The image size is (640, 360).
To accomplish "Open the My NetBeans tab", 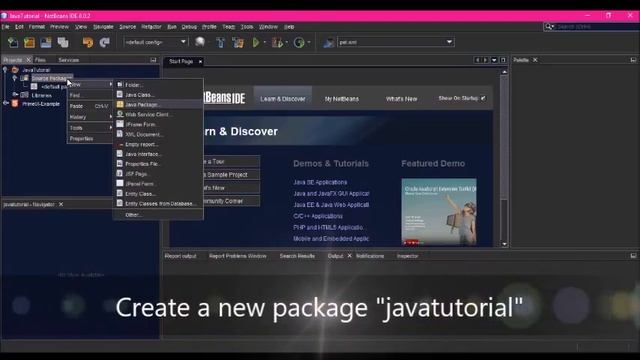I will tap(342, 99).
